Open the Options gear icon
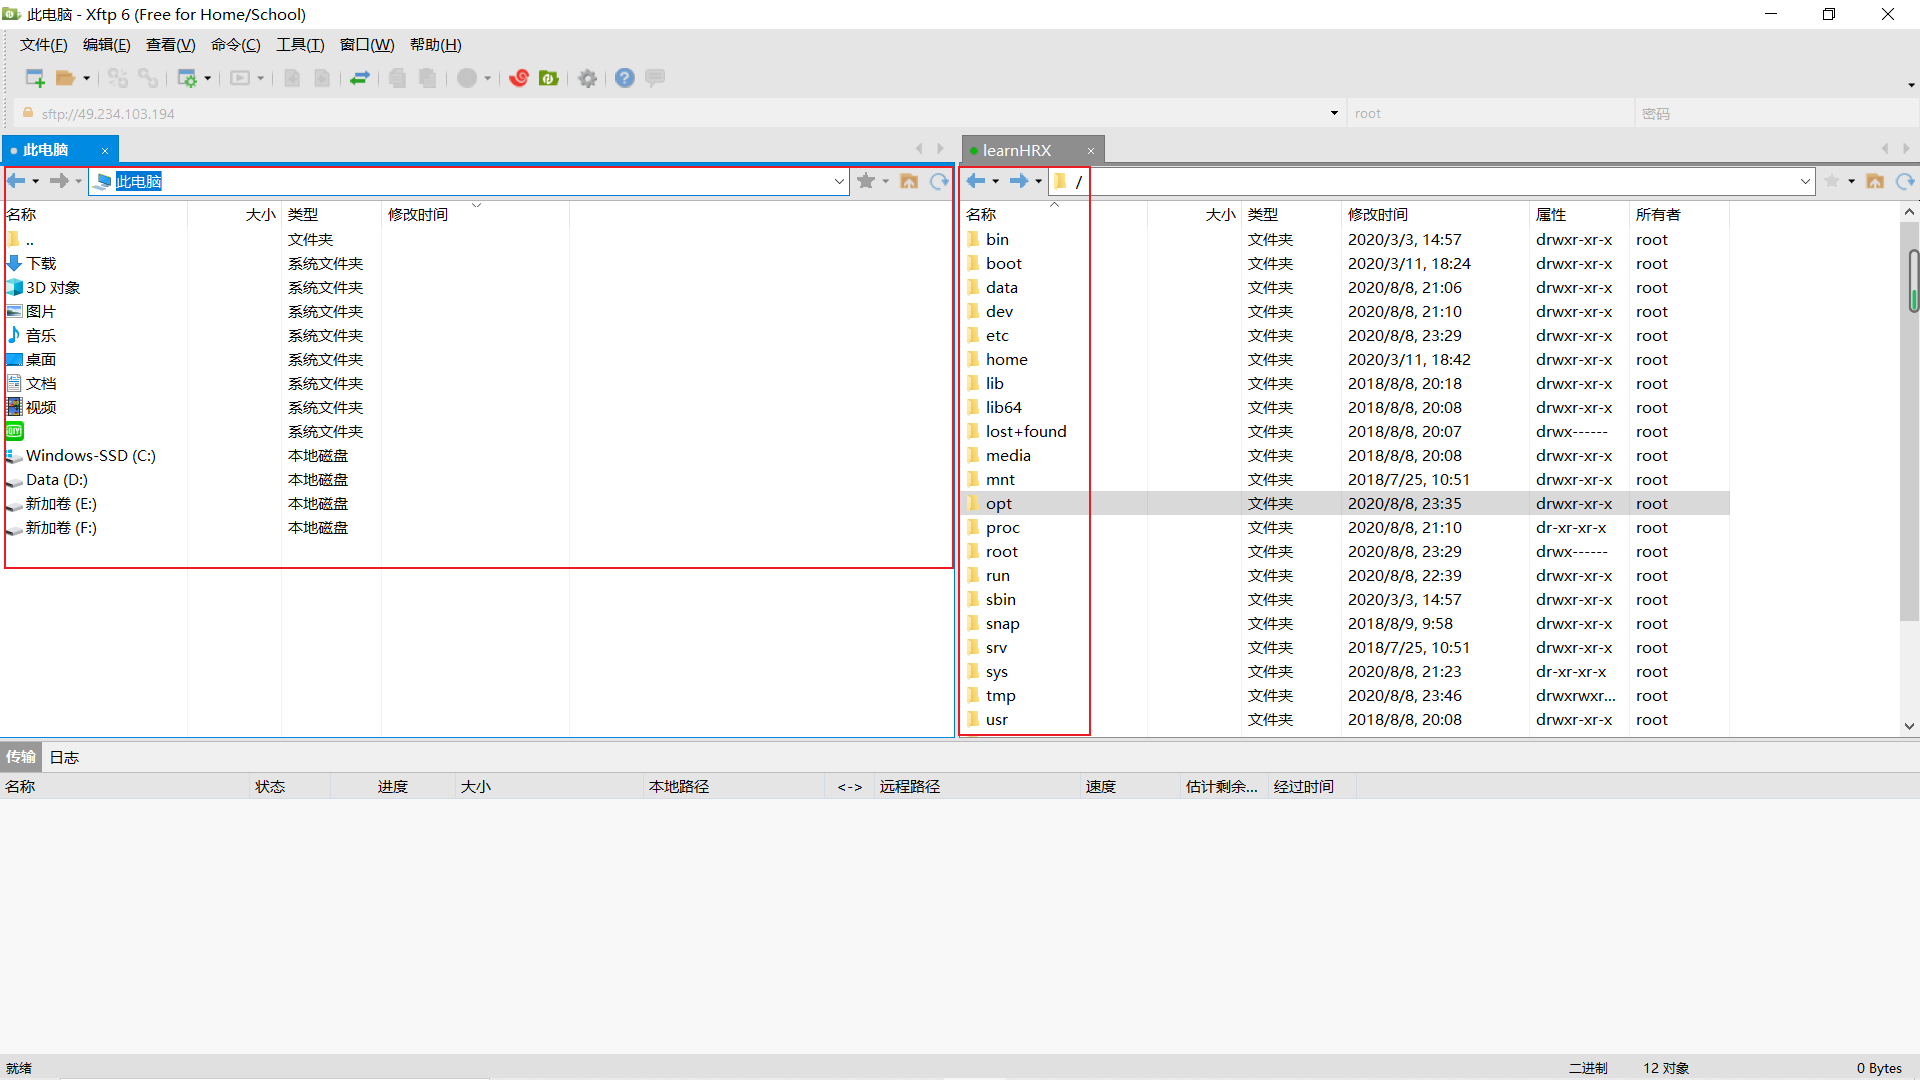The width and height of the screenshot is (1920, 1080). coord(588,78)
